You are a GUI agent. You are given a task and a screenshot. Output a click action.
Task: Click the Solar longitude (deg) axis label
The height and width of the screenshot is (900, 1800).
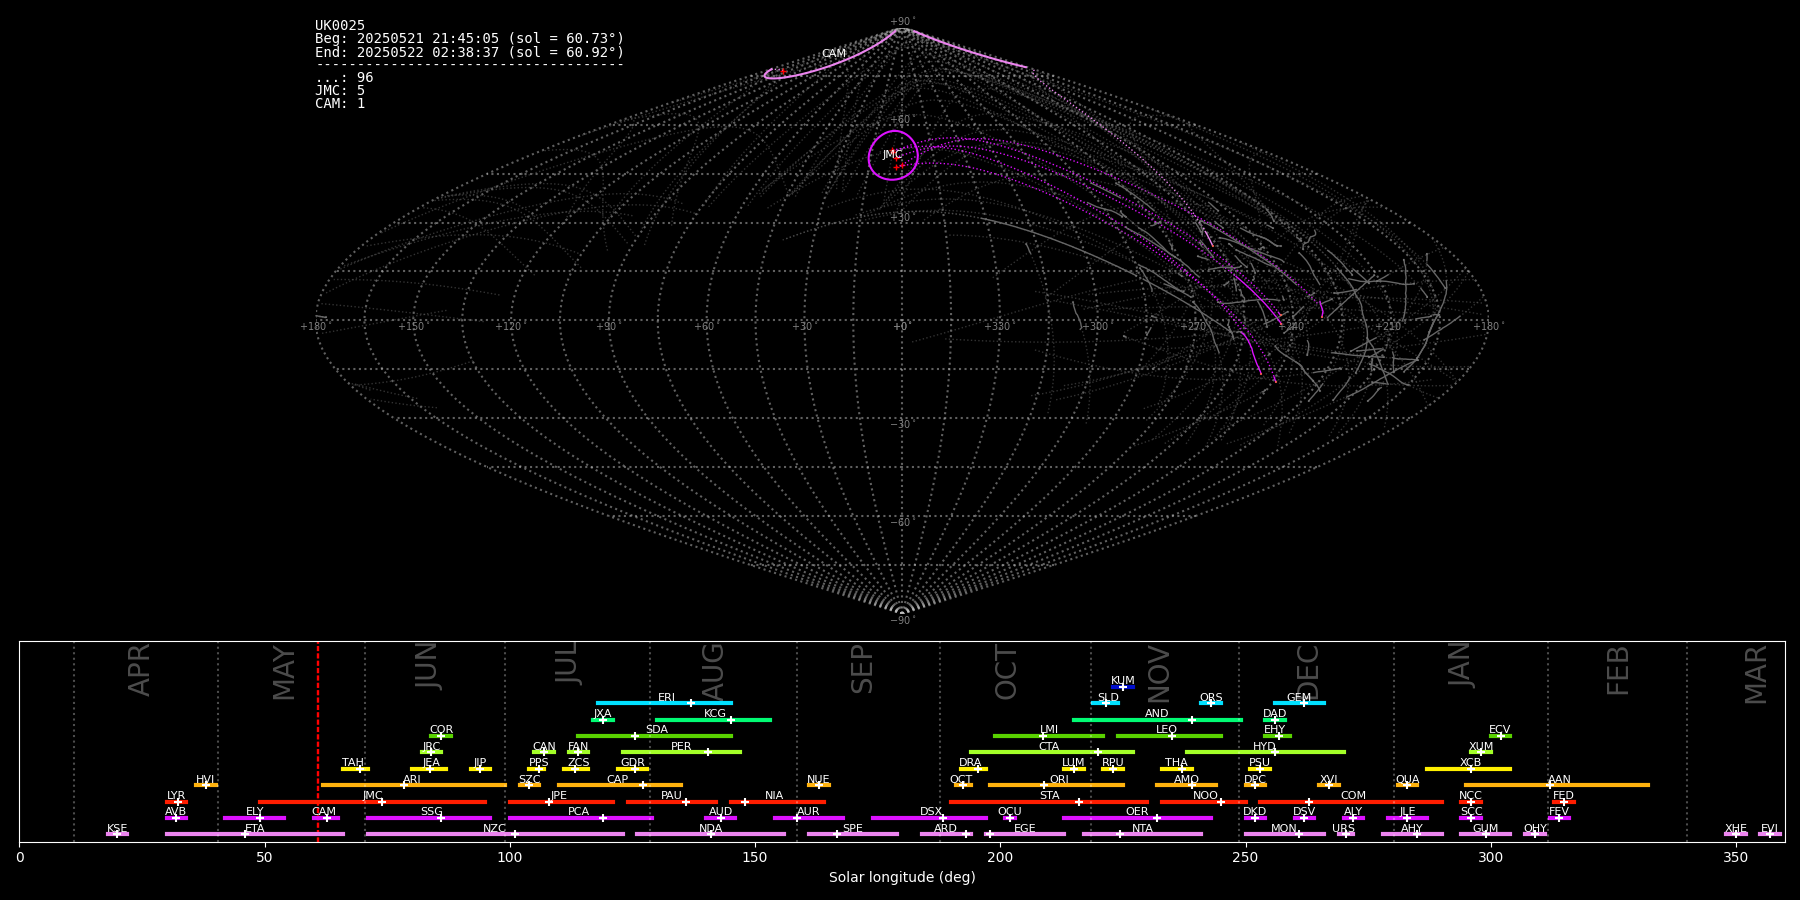902,878
